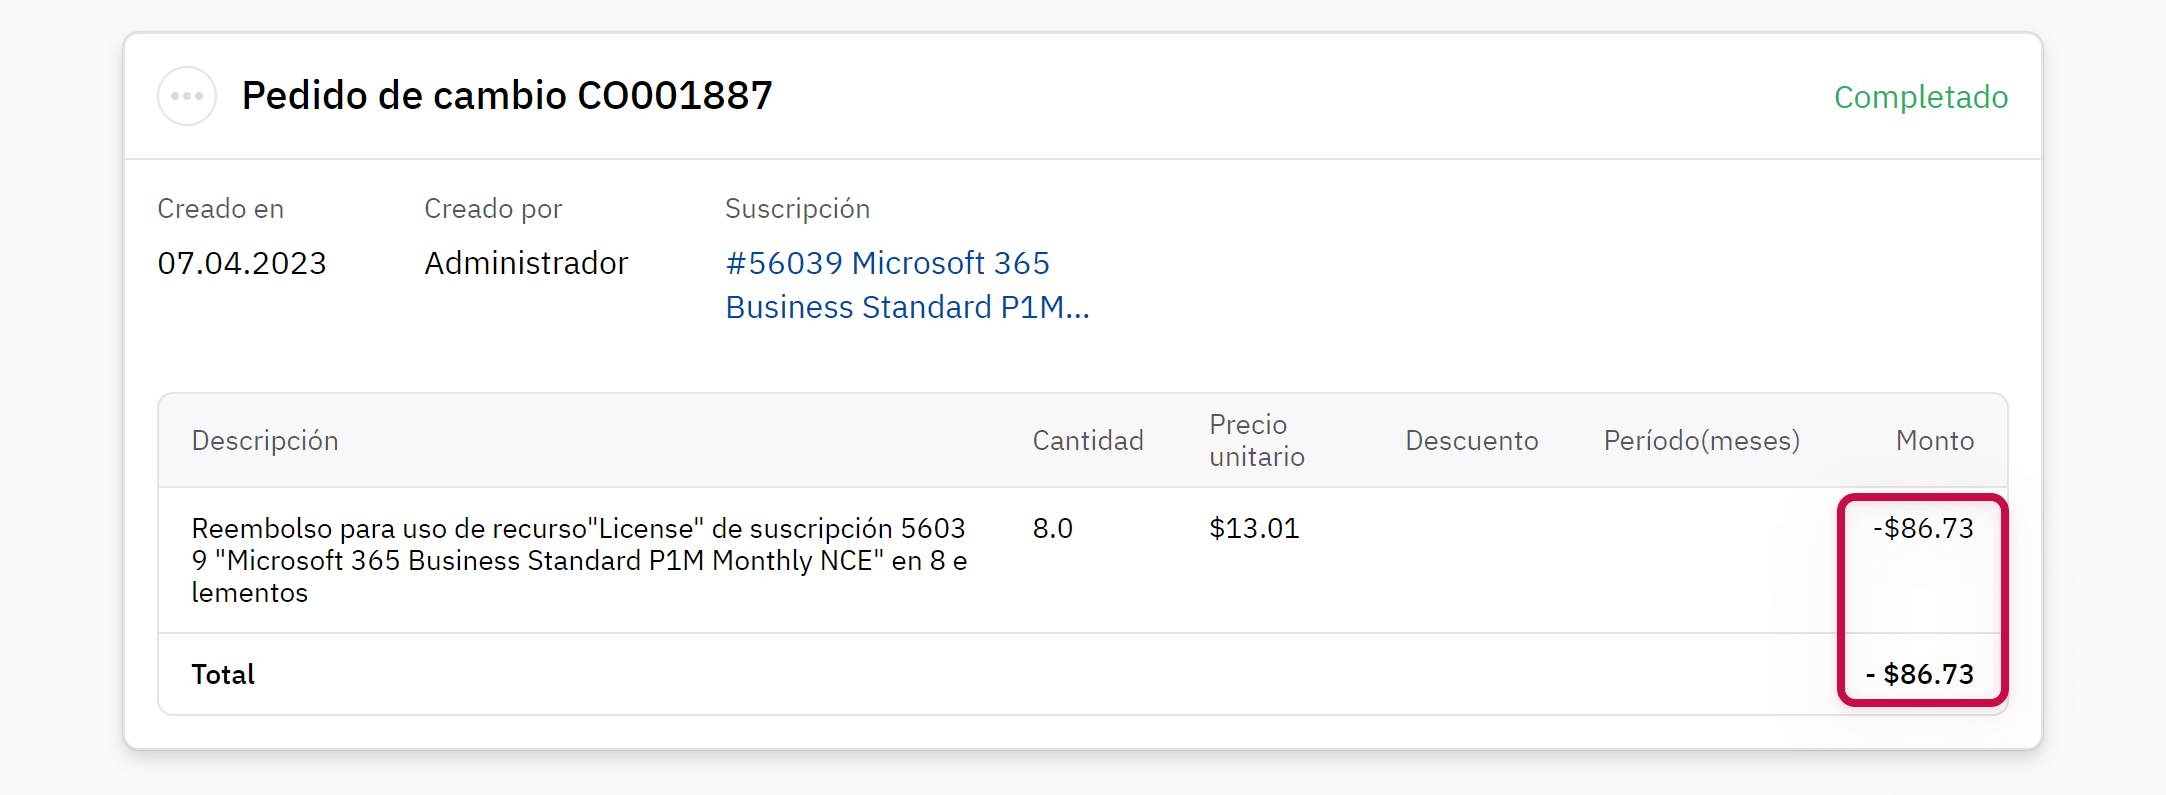The width and height of the screenshot is (2166, 795).
Task: Click the line item amount -$86.73
Action: [1923, 529]
